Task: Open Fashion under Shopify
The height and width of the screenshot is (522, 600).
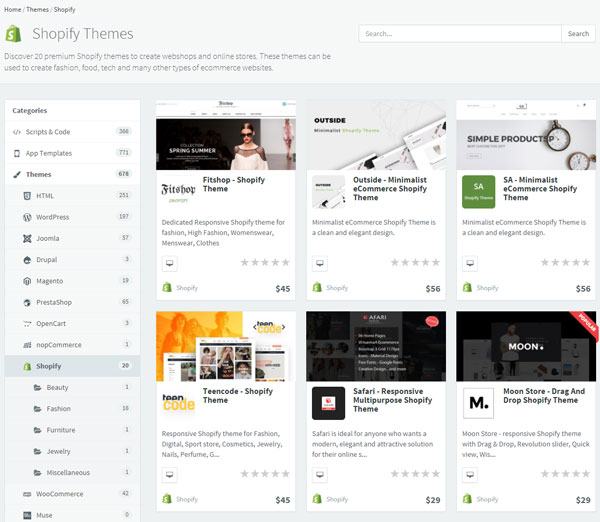Action: click(x=73, y=409)
